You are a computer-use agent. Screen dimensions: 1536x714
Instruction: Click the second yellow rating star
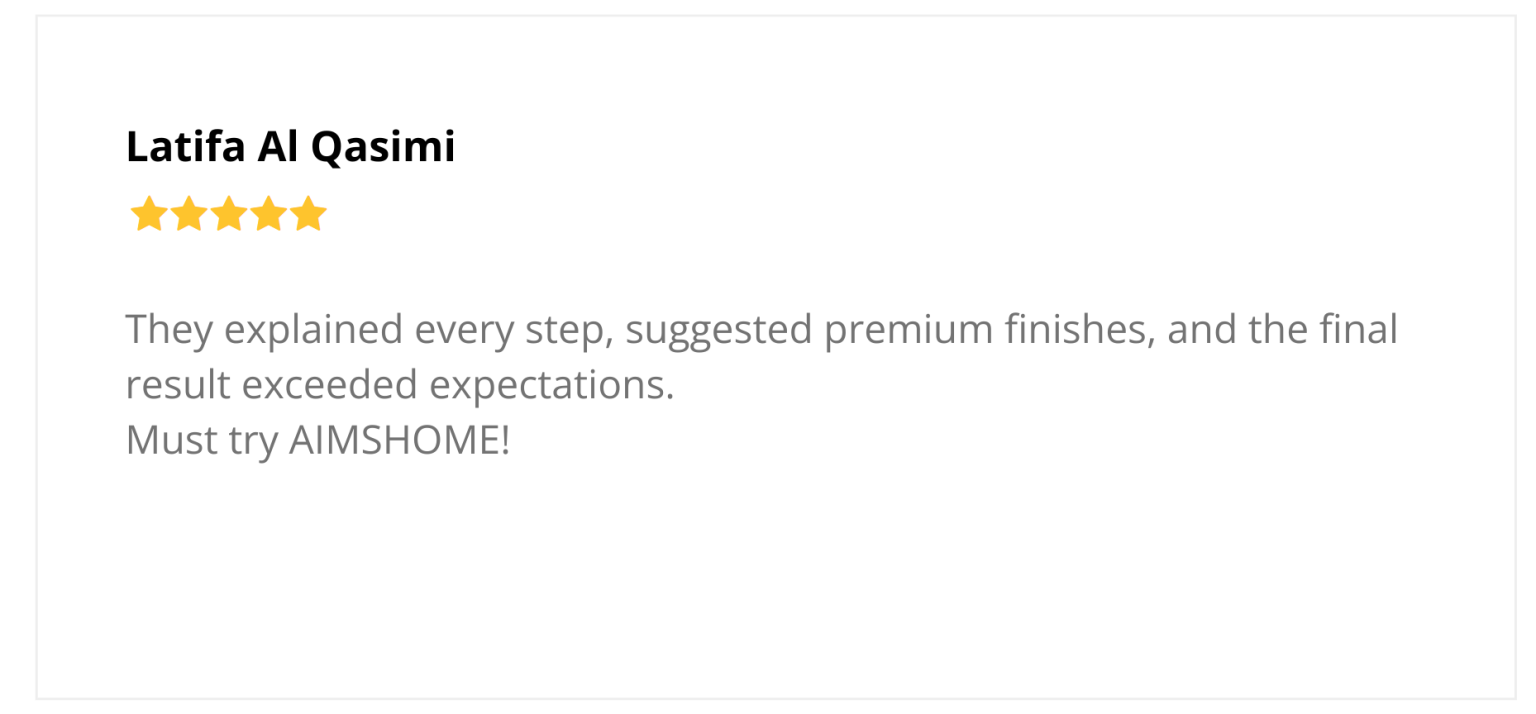[188, 214]
